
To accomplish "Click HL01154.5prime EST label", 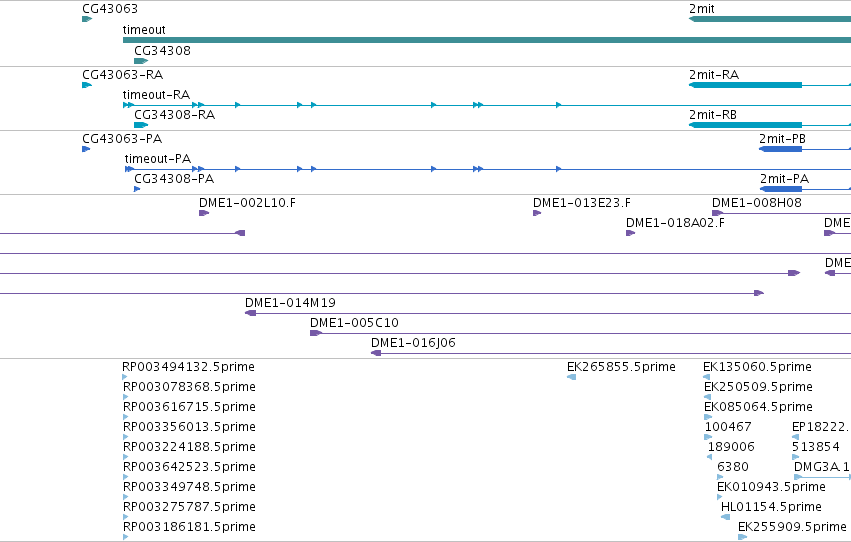I will (x=771, y=507).
